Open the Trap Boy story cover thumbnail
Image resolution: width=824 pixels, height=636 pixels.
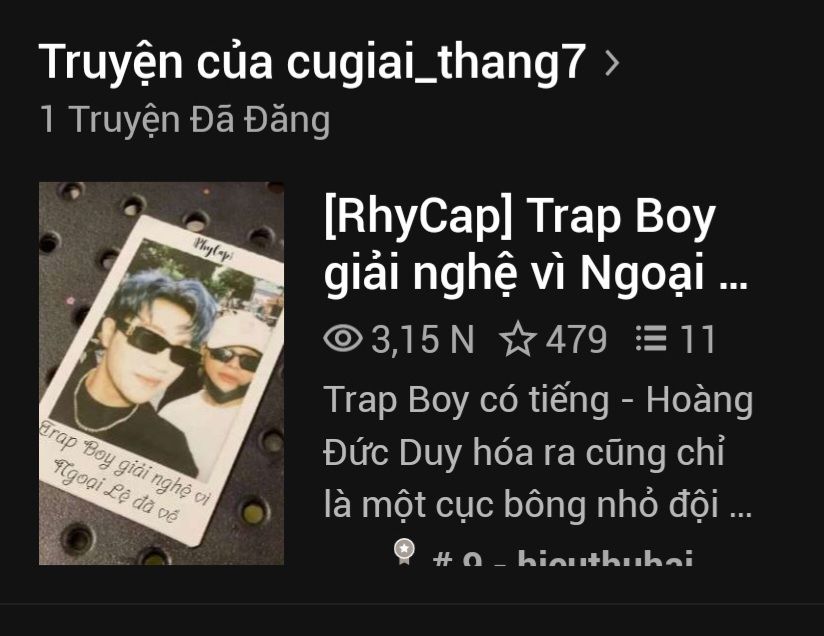(x=162, y=373)
